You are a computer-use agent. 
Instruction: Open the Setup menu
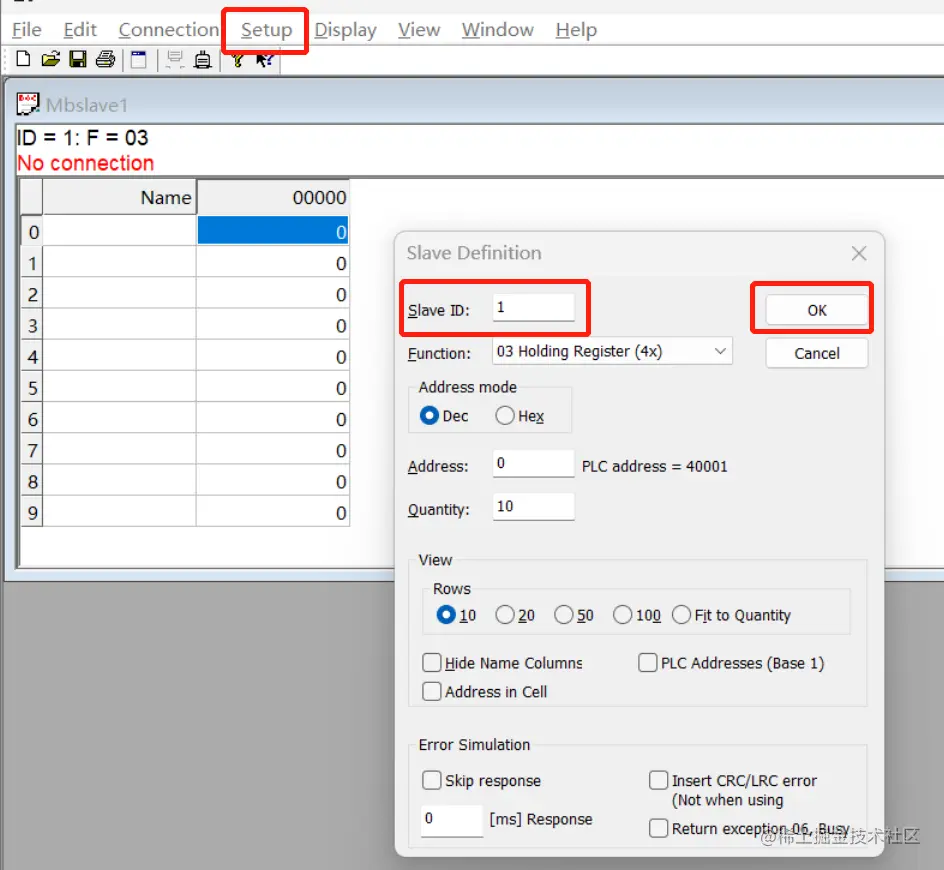tap(264, 30)
